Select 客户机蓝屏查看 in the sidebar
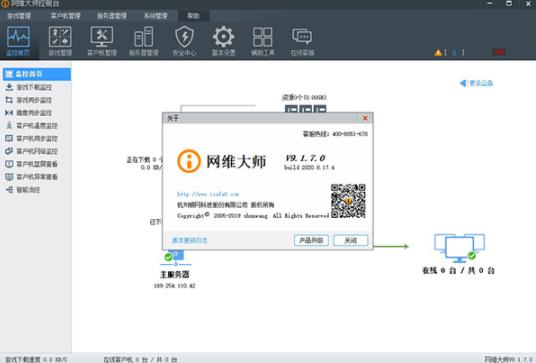This screenshot has width=536, height=363. [x=37, y=164]
